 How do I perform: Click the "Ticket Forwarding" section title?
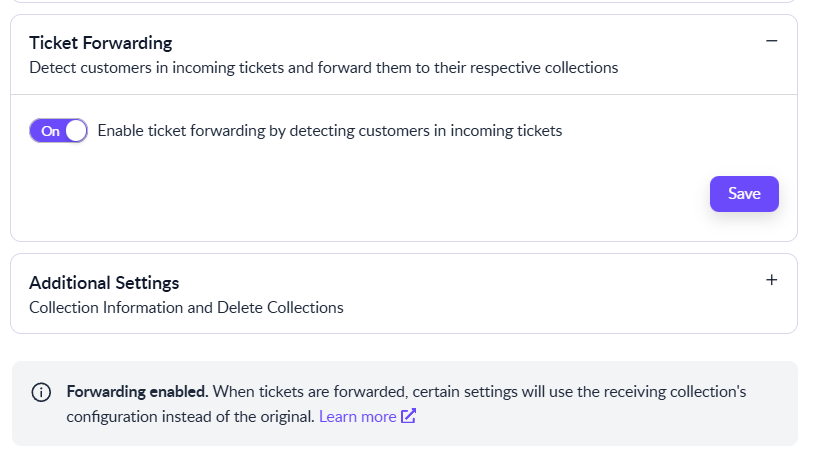pyautogui.click(x=100, y=43)
